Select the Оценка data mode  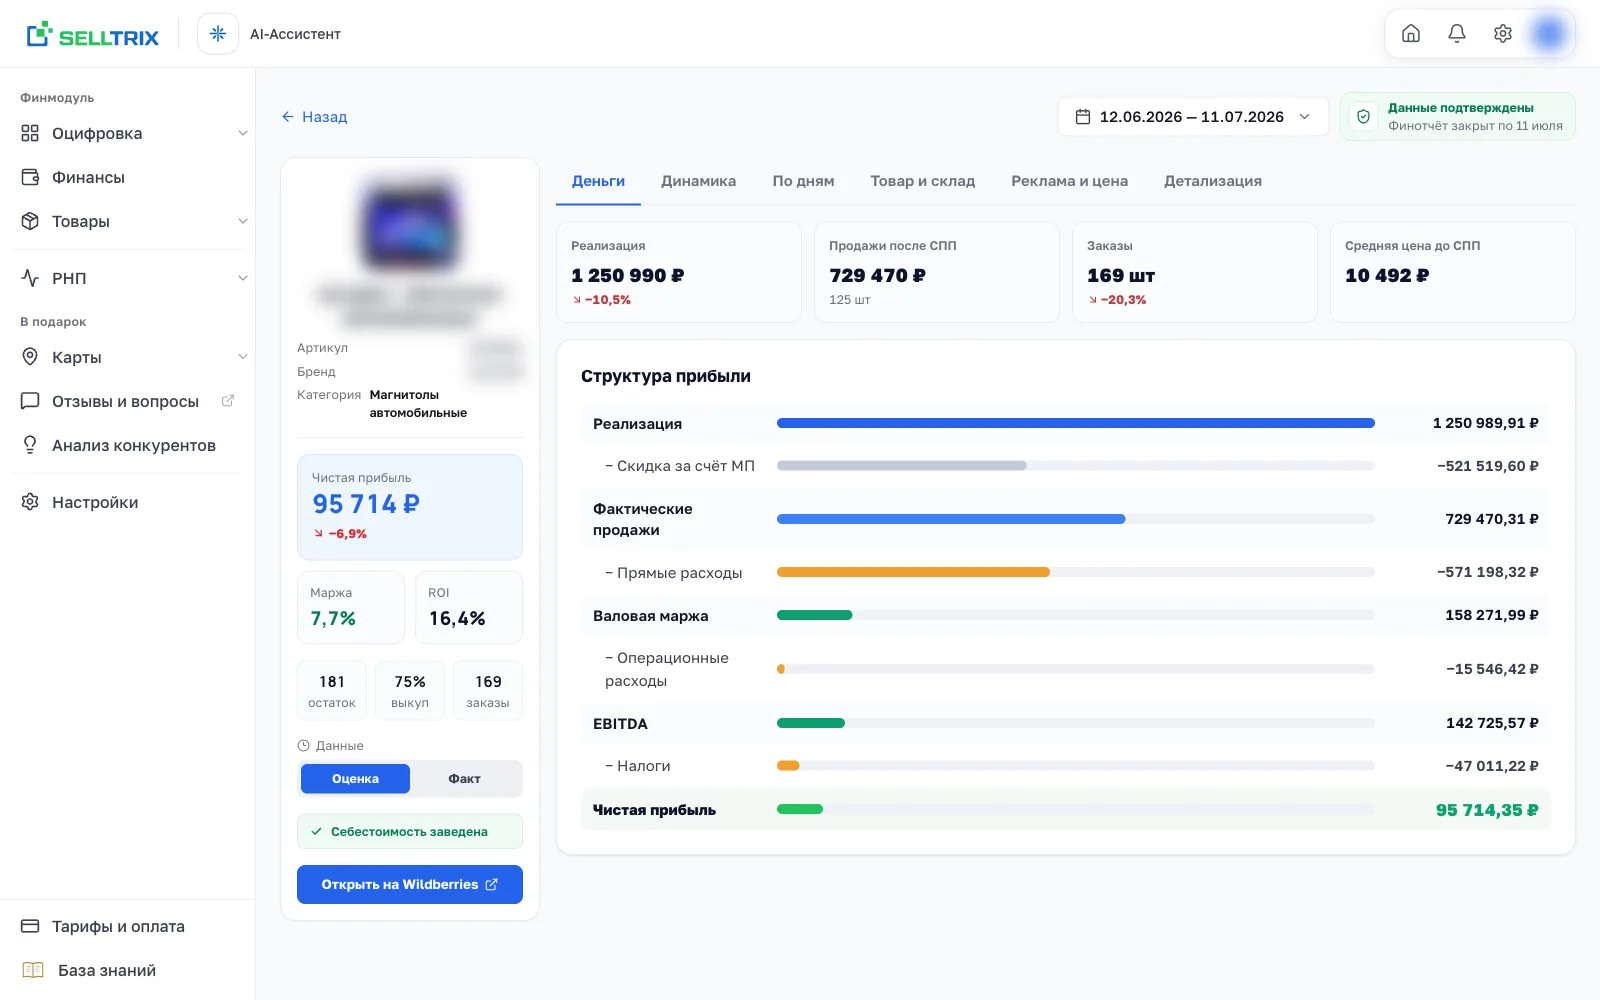coord(355,779)
